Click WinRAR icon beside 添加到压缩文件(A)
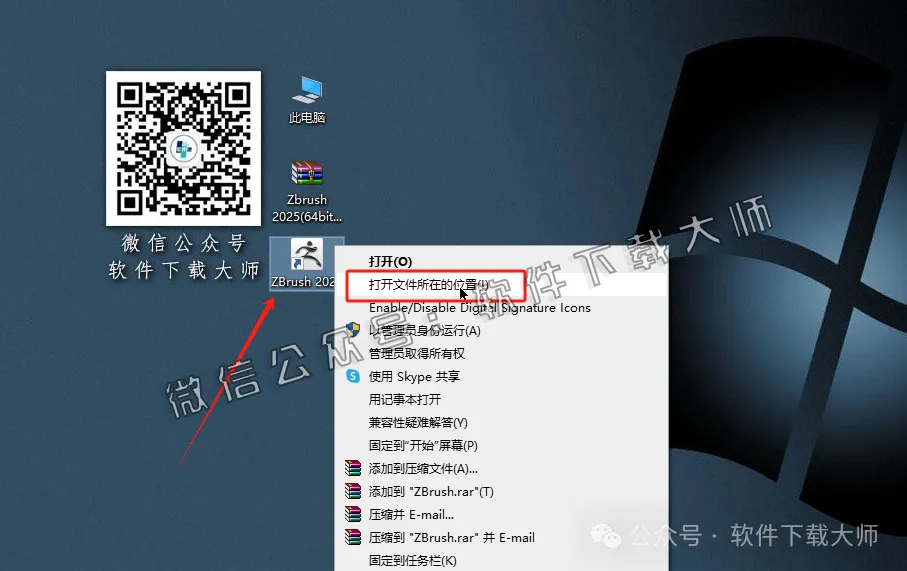Viewport: 907px width, 571px height. point(353,468)
